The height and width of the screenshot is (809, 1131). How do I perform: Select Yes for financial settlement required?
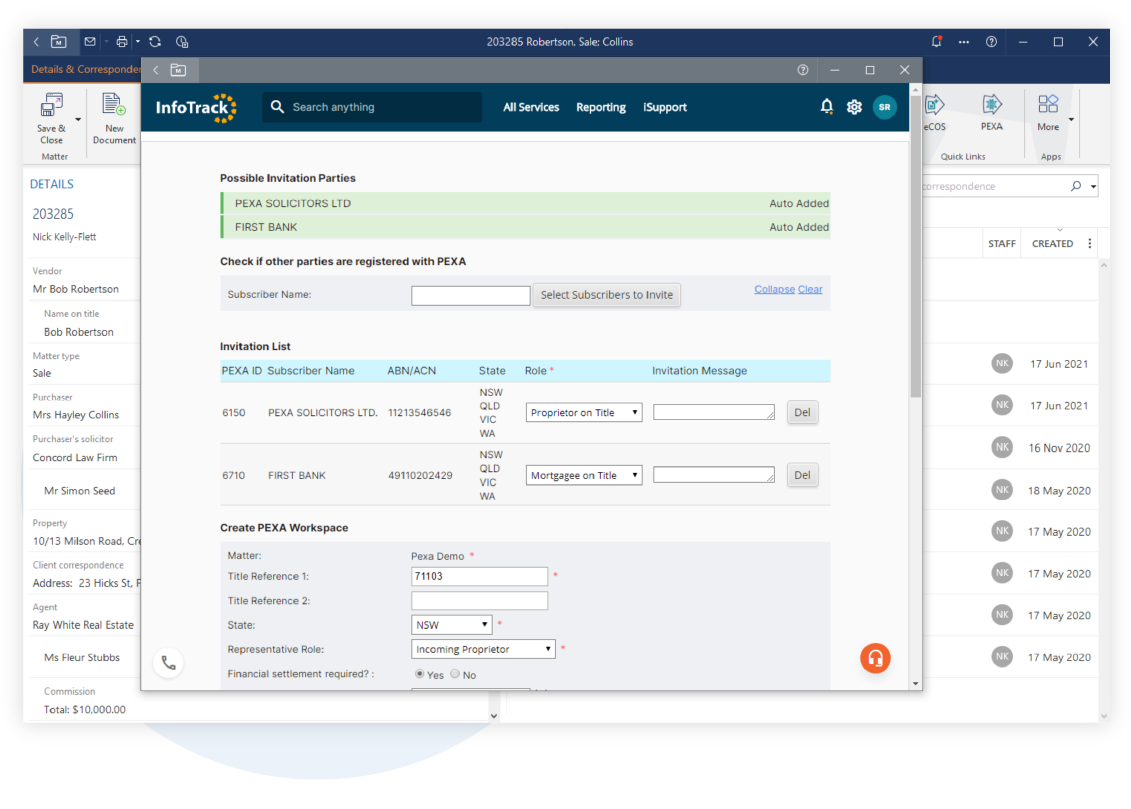click(419, 673)
